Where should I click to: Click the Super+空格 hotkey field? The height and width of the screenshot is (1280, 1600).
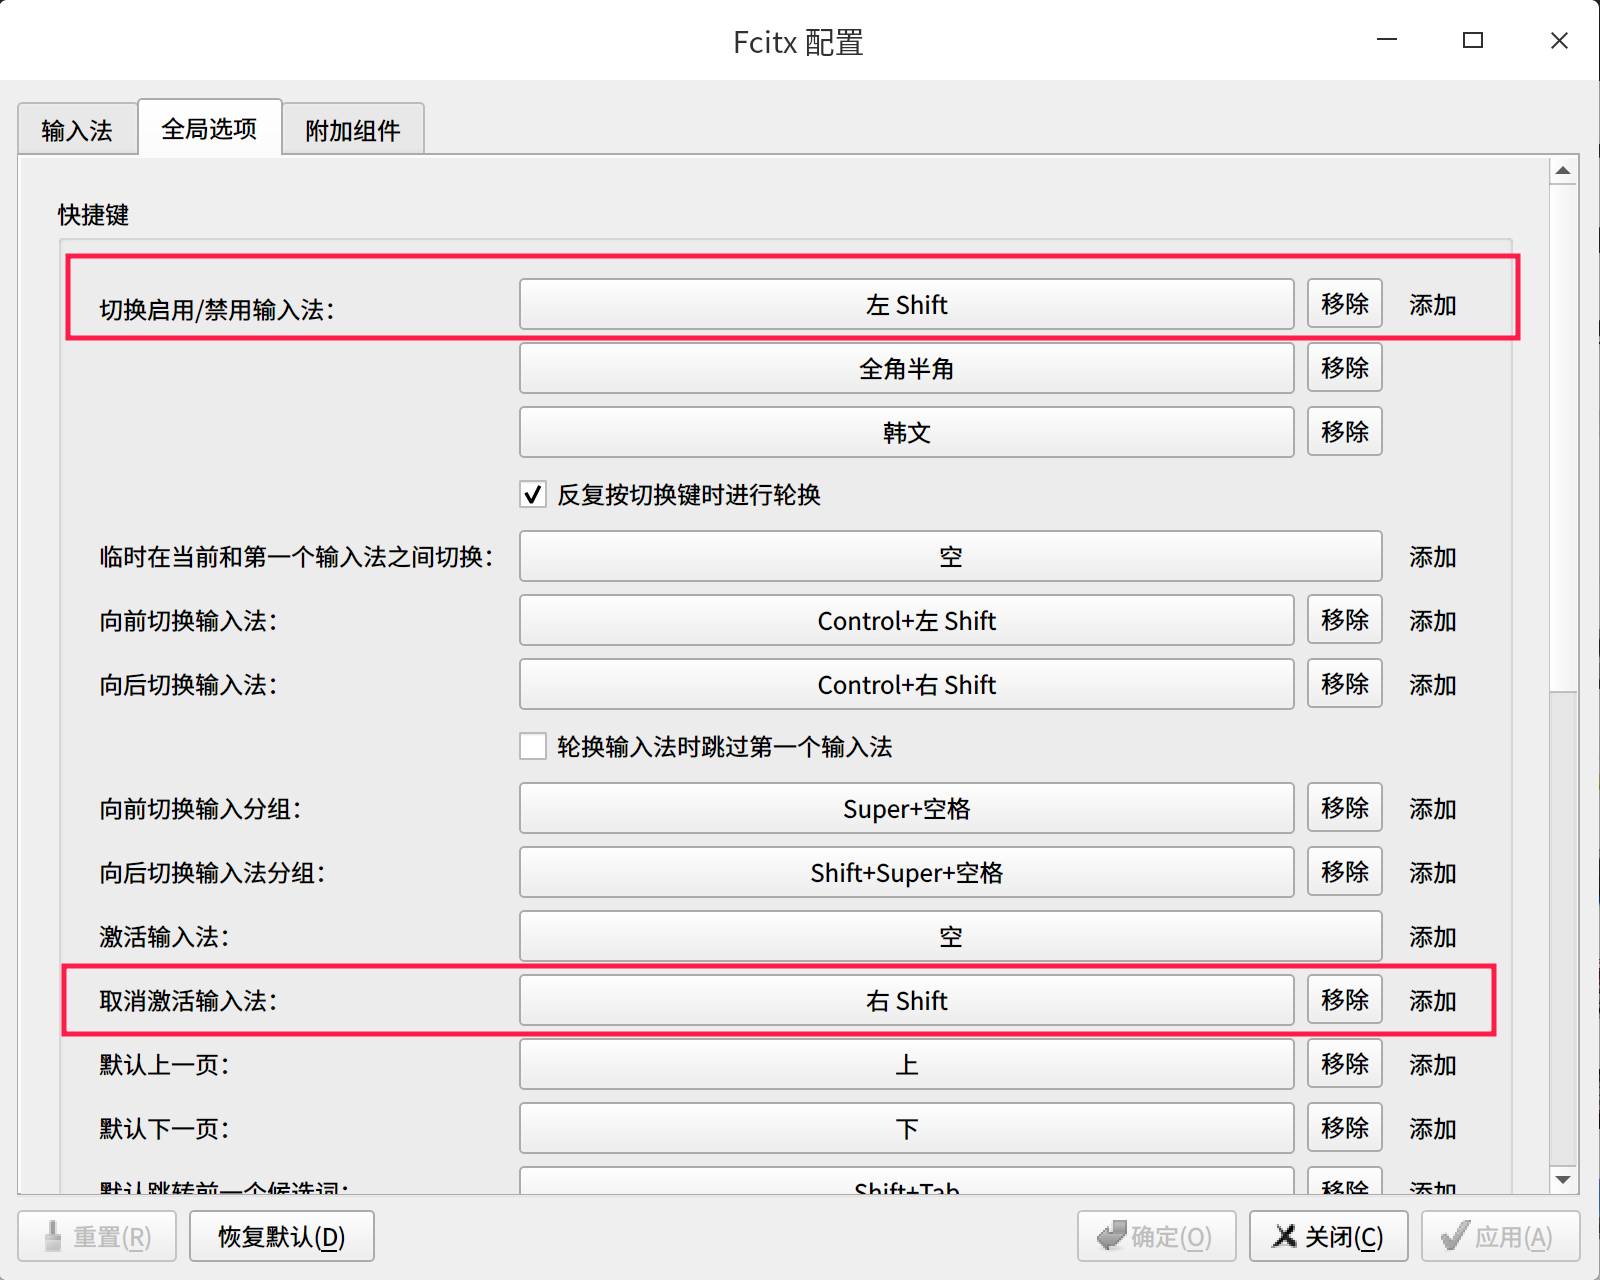coord(907,808)
